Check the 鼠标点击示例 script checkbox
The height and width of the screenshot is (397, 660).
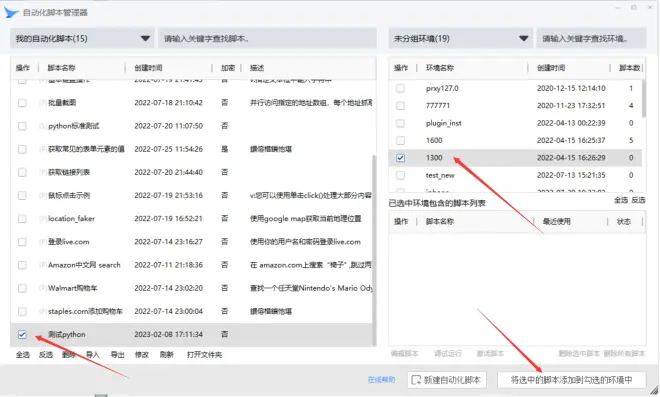[x=22, y=195]
